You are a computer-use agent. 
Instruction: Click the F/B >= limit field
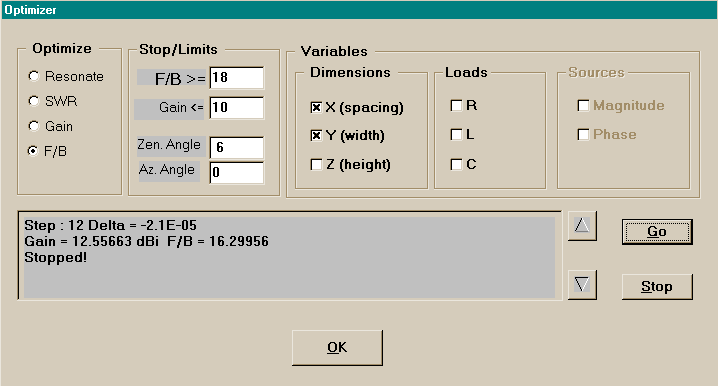[x=237, y=78]
